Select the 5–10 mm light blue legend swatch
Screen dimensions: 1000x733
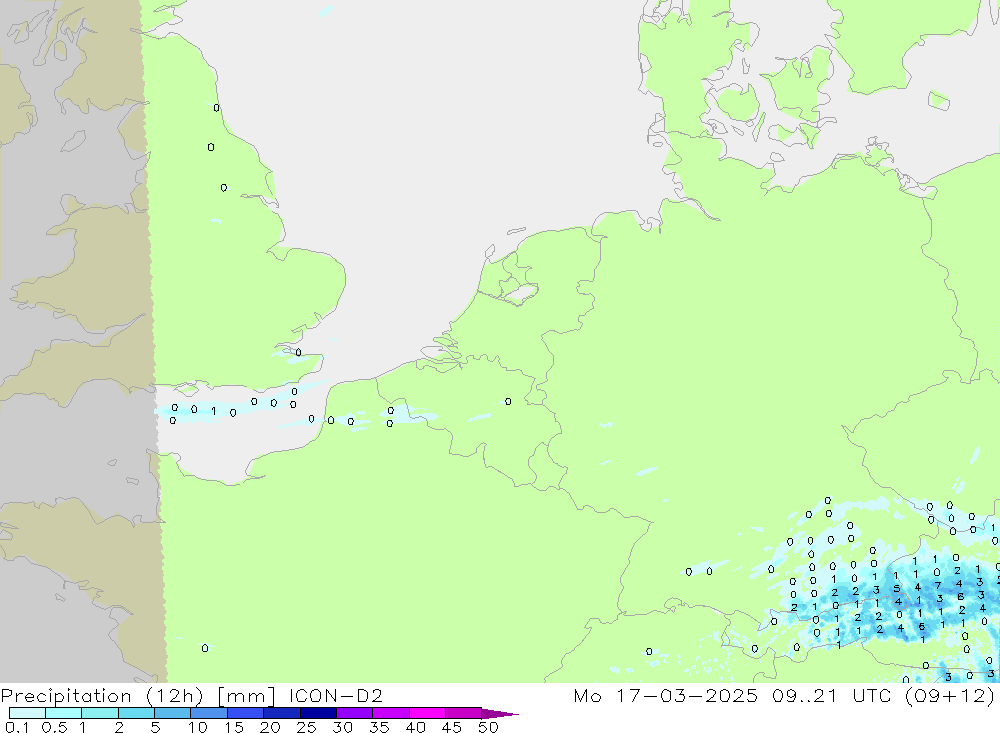tap(172, 713)
